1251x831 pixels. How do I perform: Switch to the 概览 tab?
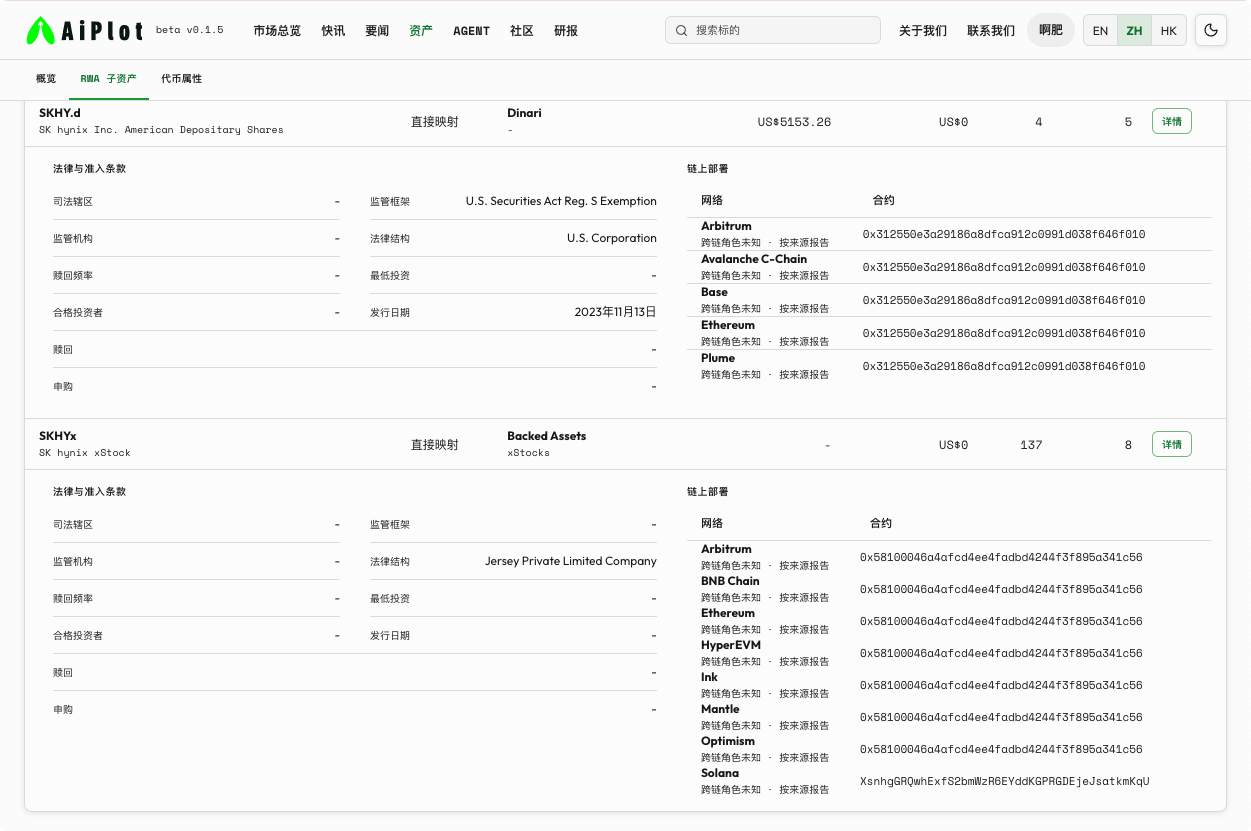point(46,78)
